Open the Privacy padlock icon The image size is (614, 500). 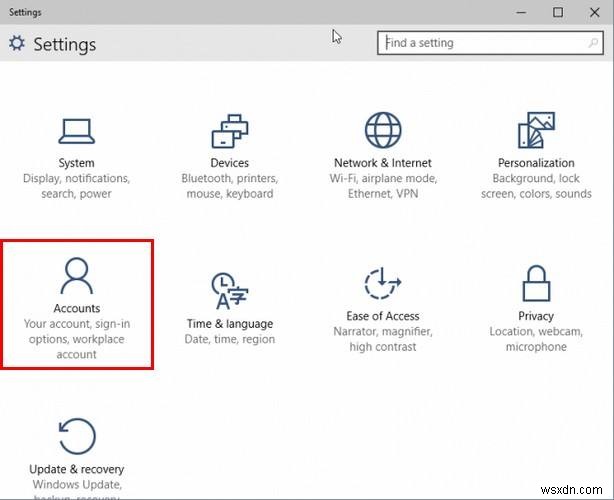536,283
